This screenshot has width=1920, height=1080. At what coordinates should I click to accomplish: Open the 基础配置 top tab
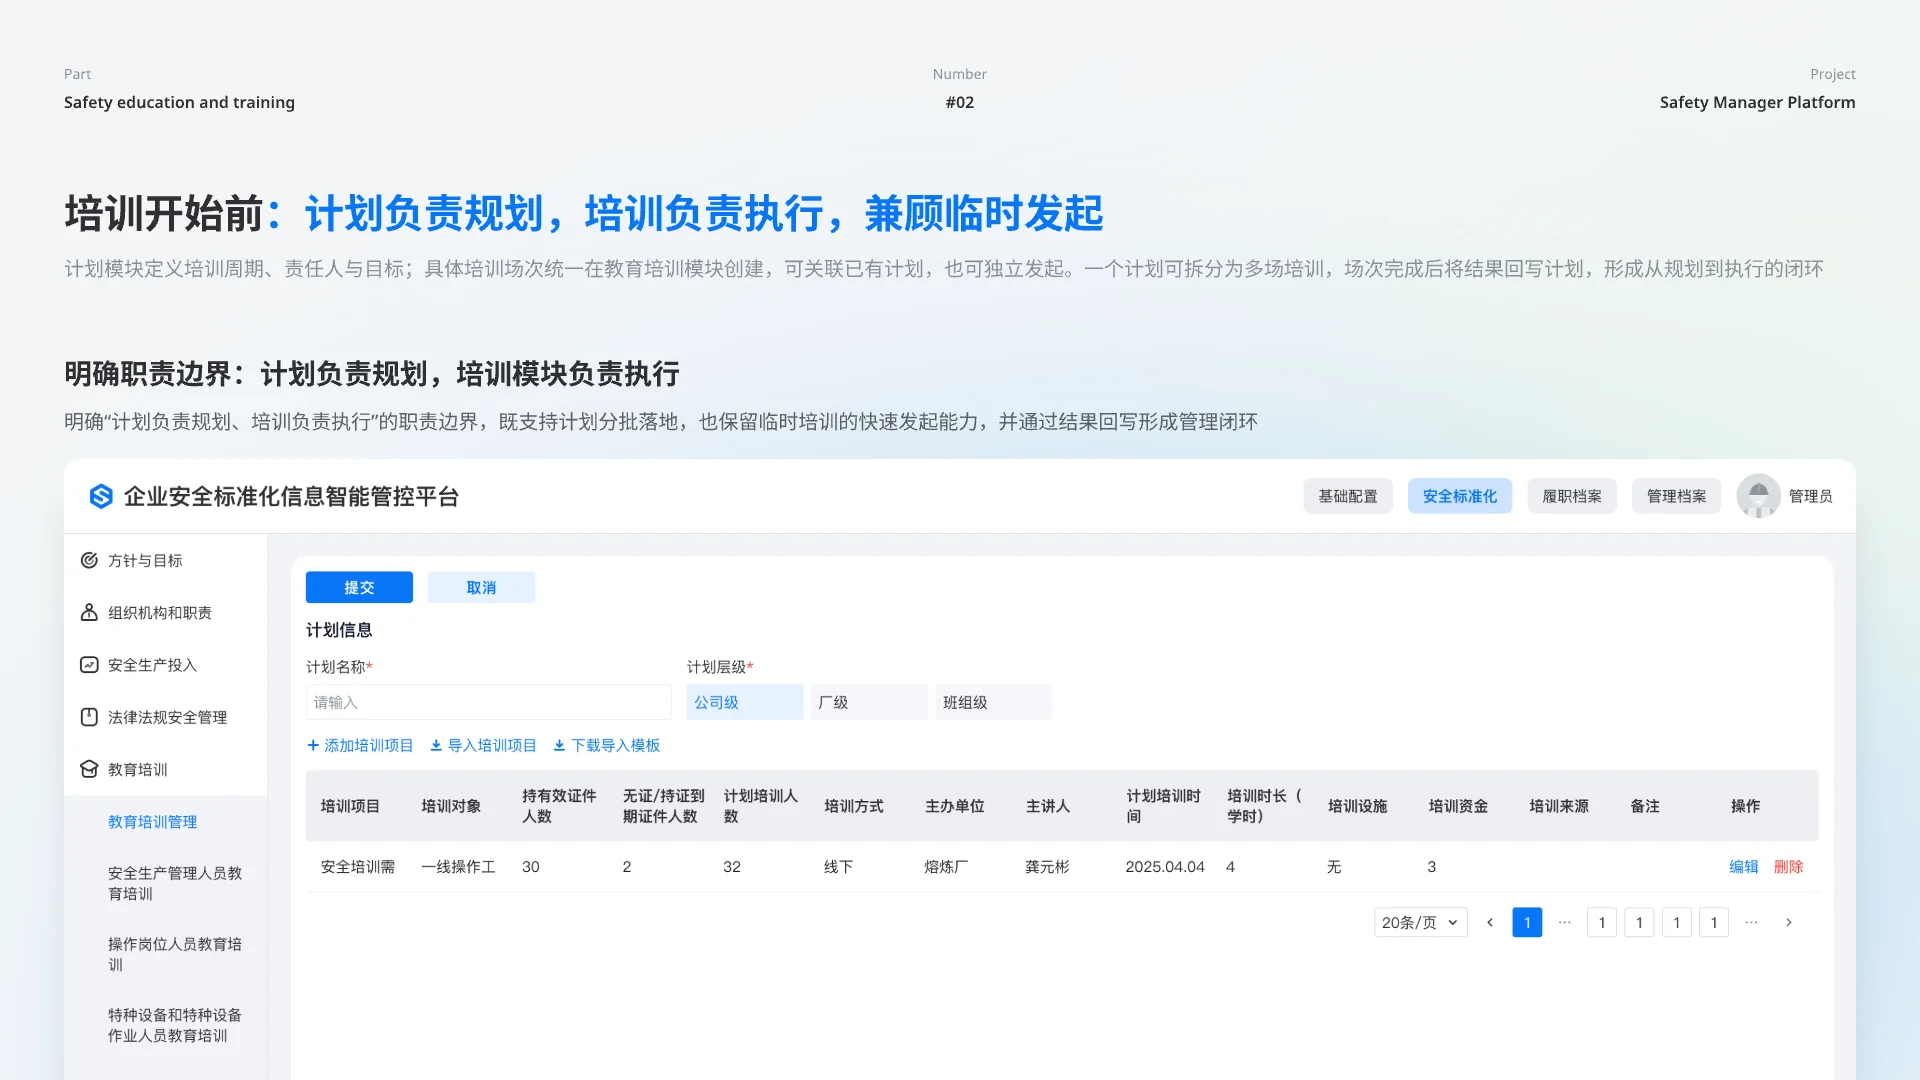(x=1348, y=496)
